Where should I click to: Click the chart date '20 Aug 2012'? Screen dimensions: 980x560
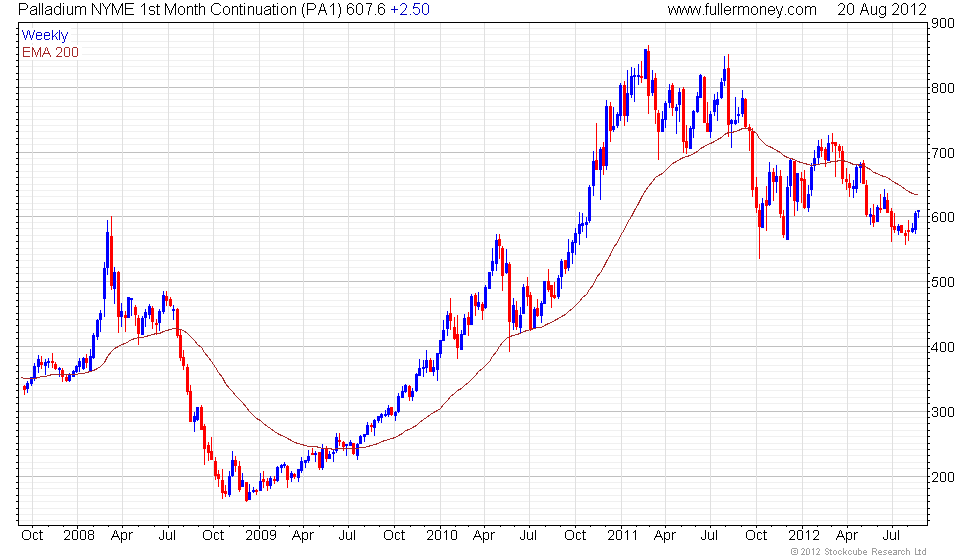tap(882, 10)
